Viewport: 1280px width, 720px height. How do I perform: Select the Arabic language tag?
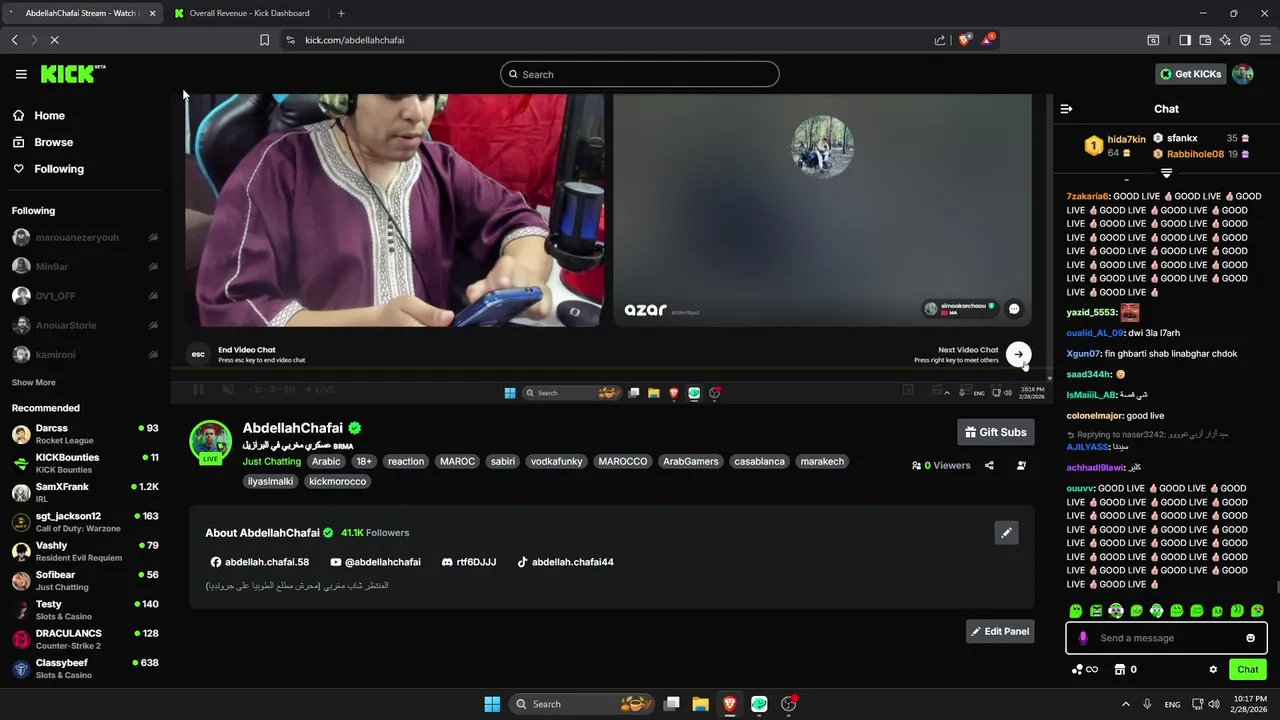[x=326, y=461]
